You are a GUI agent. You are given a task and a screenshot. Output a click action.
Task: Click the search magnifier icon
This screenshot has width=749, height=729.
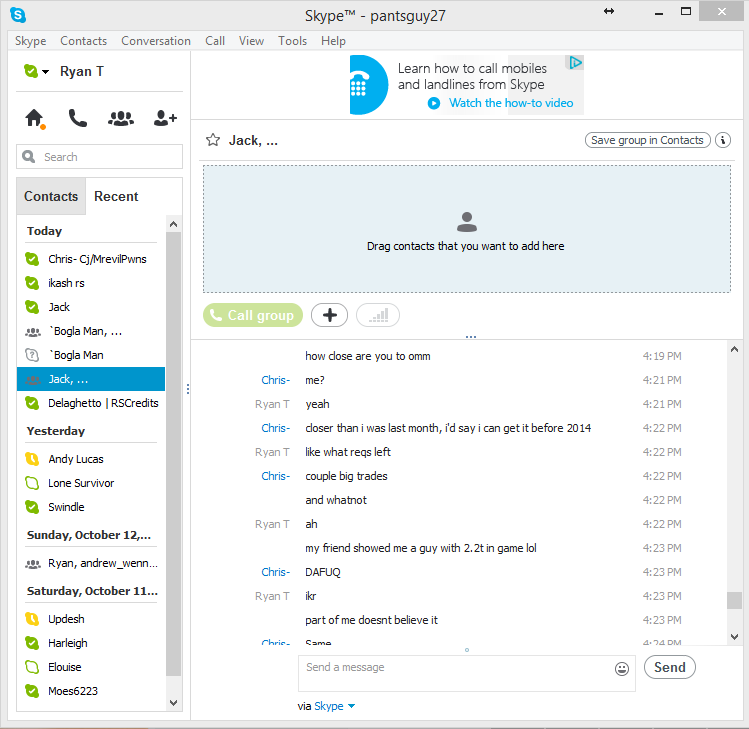point(29,157)
